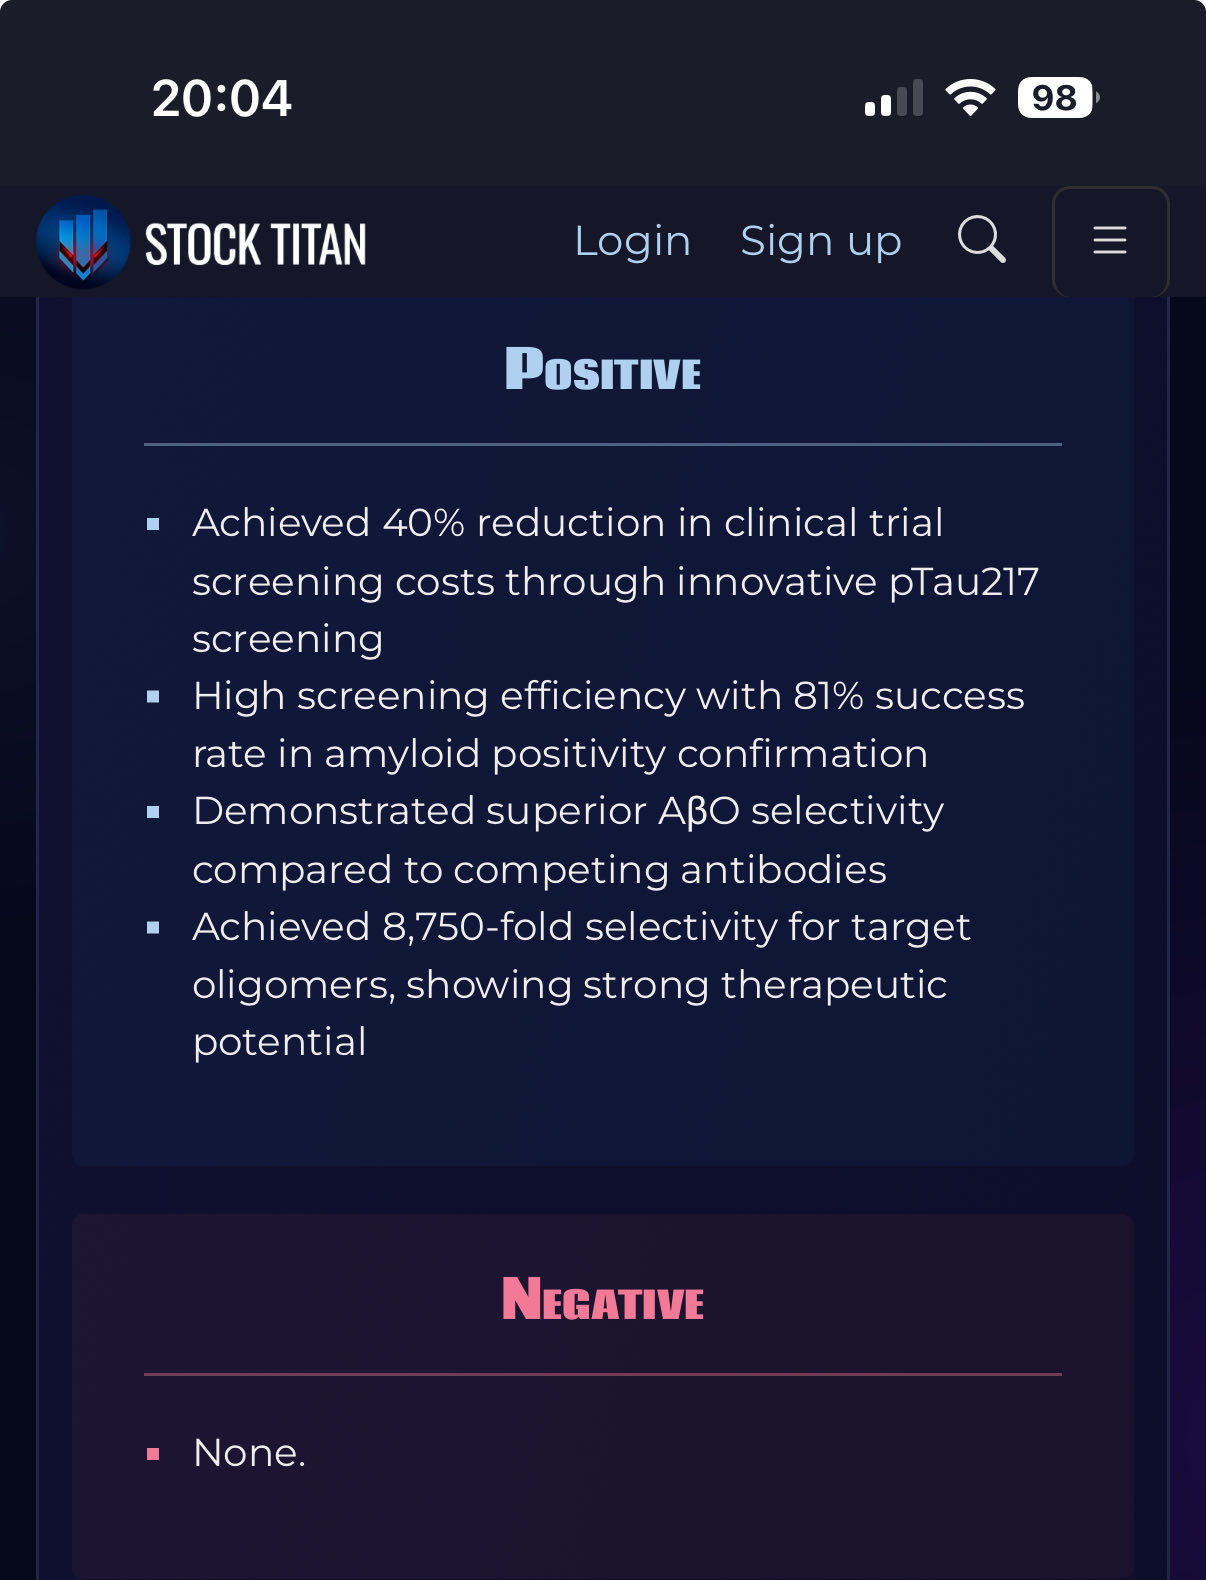Screen dimensions: 1206x1580
Task: Tap the None. item under Negative
Action: tap(249, 1453)
